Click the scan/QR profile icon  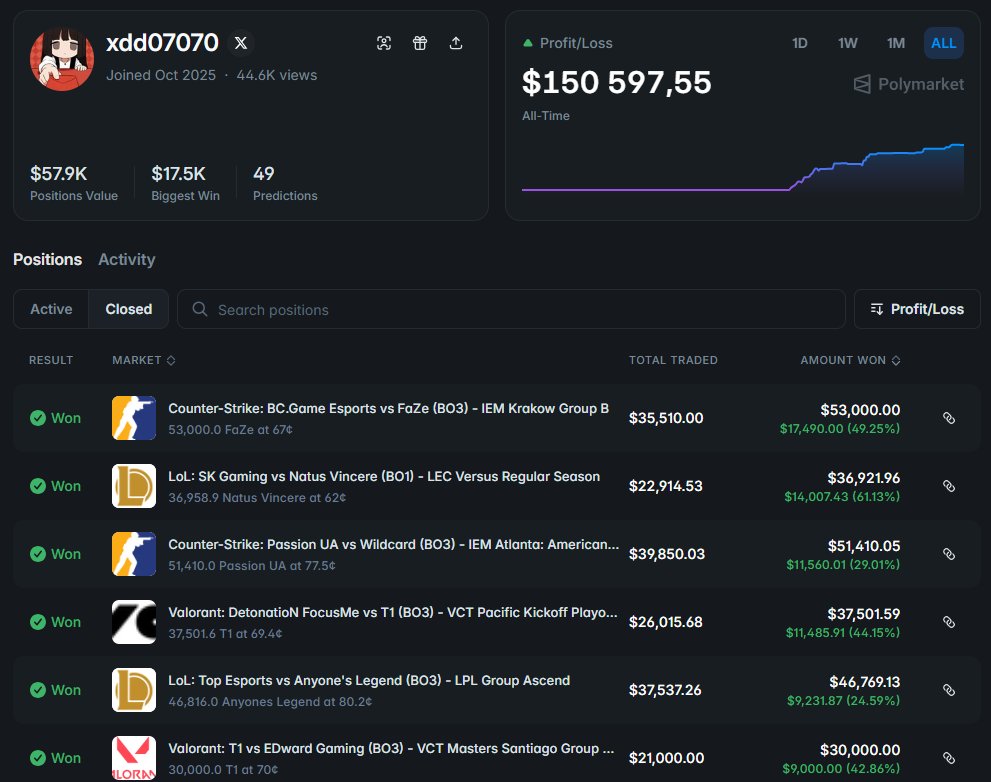coord(384,43)
